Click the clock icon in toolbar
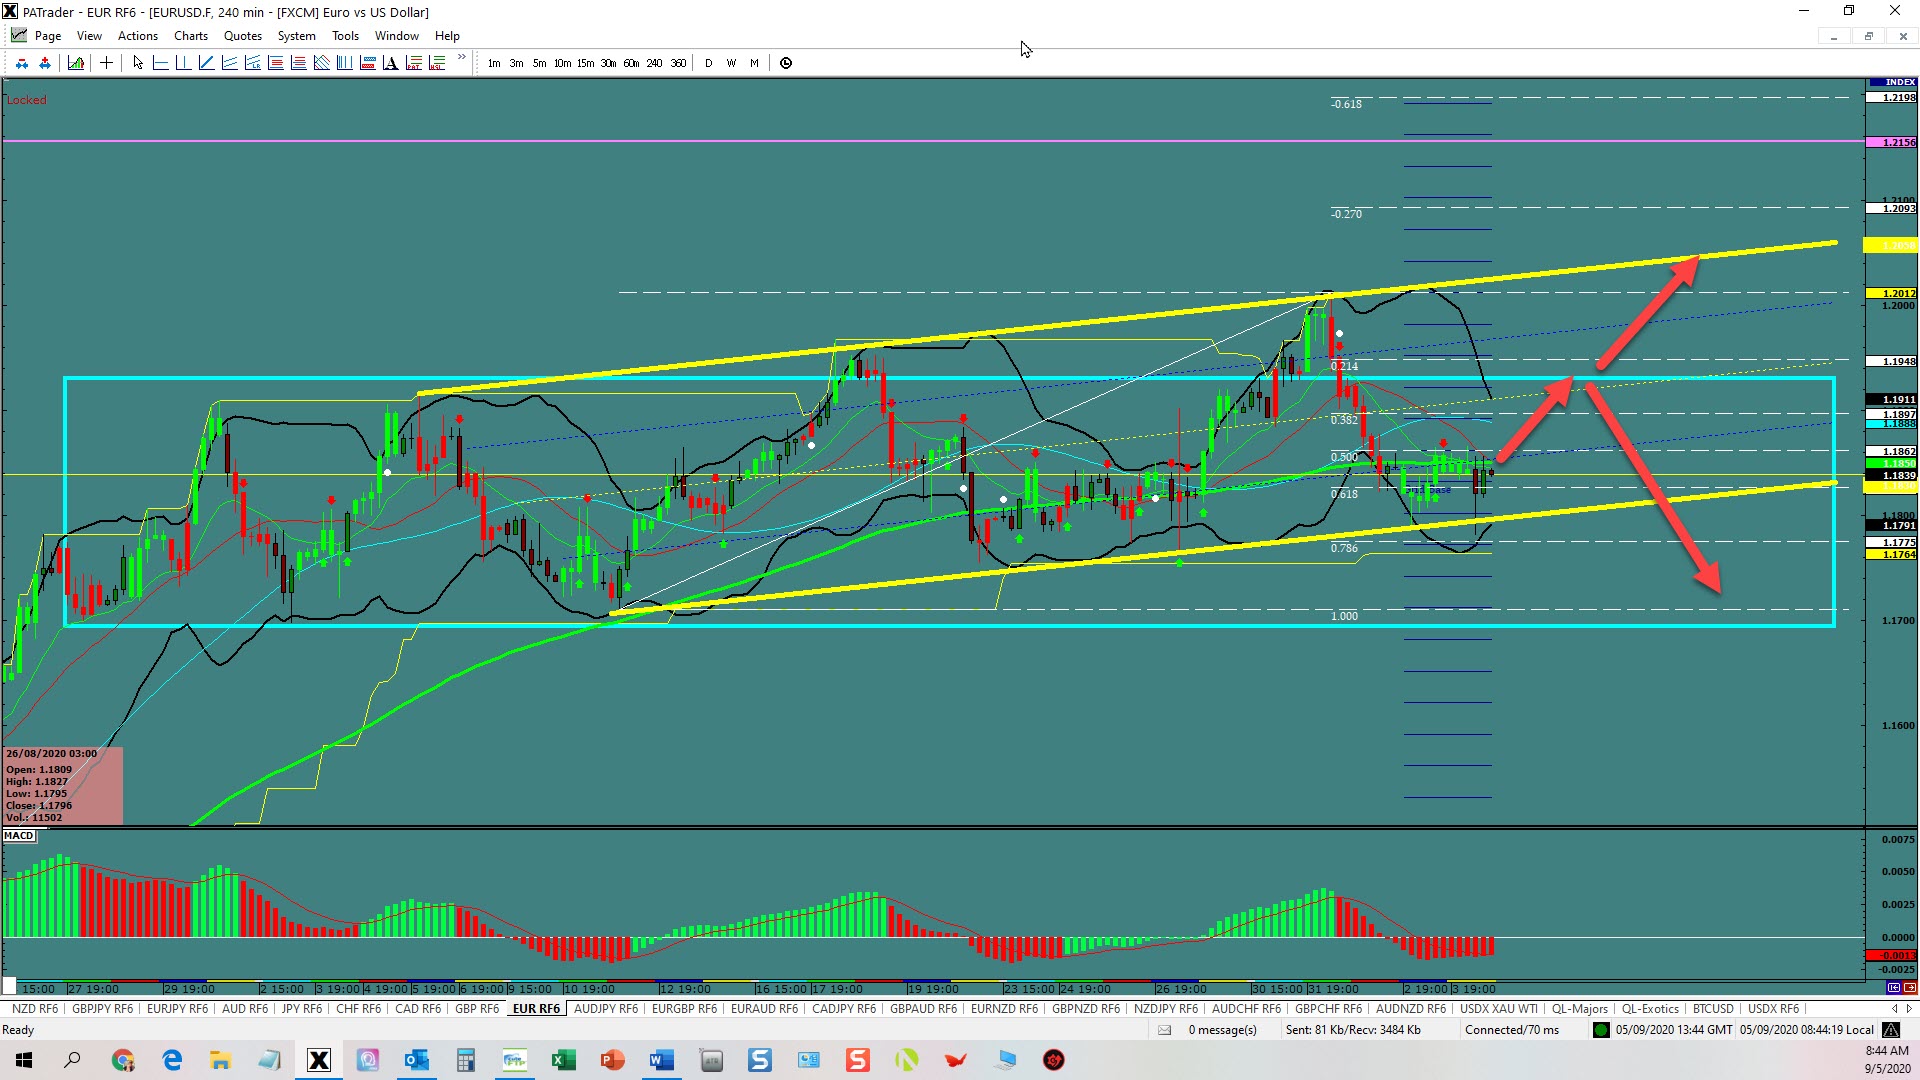 point(786,63)
